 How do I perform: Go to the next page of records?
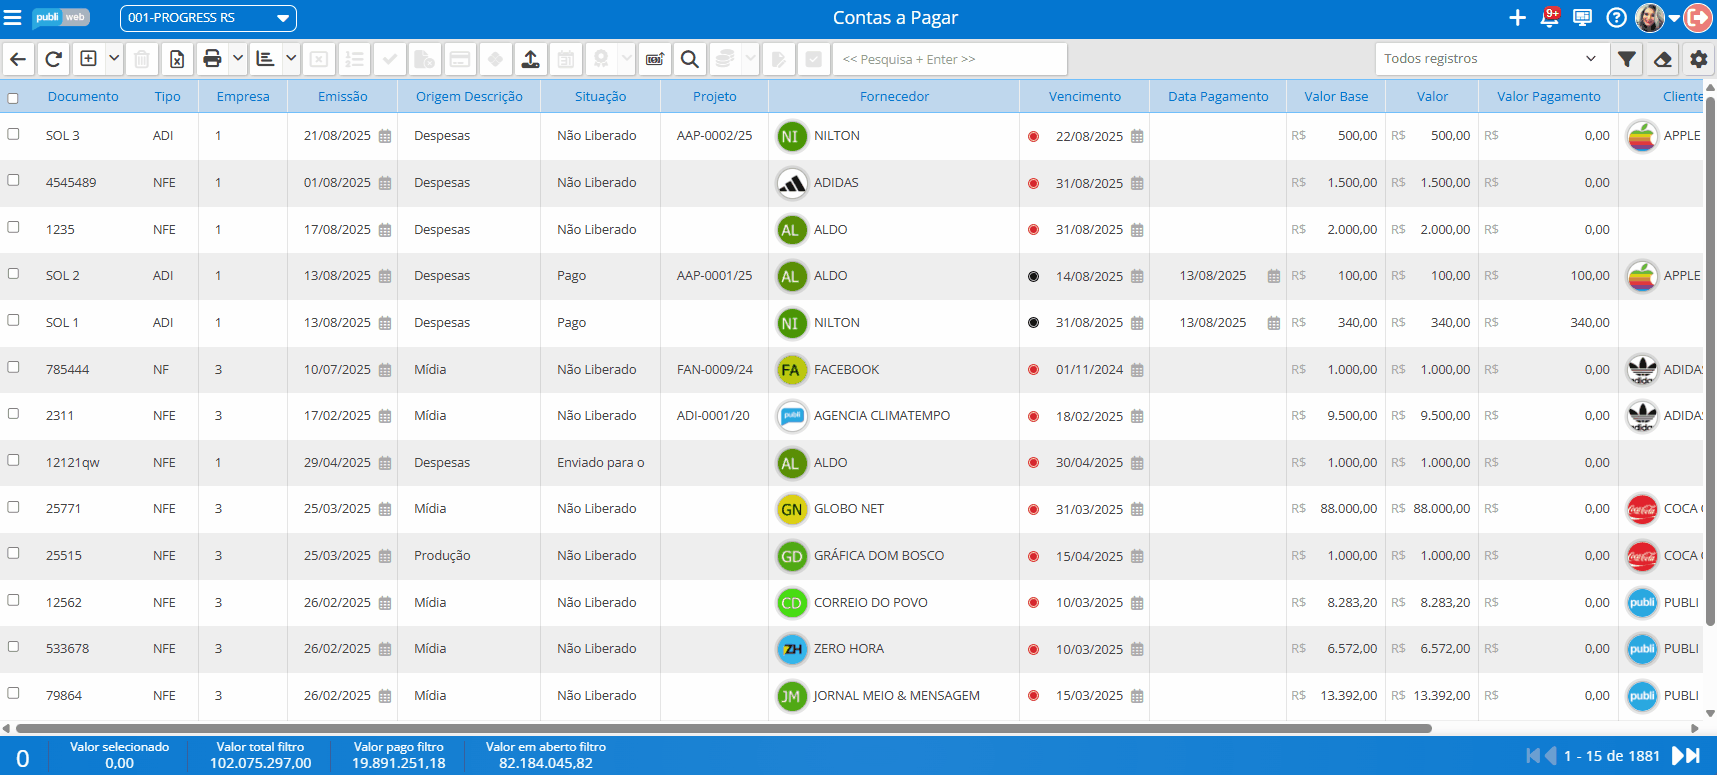pyautogui.click(x=1678, y=756)
